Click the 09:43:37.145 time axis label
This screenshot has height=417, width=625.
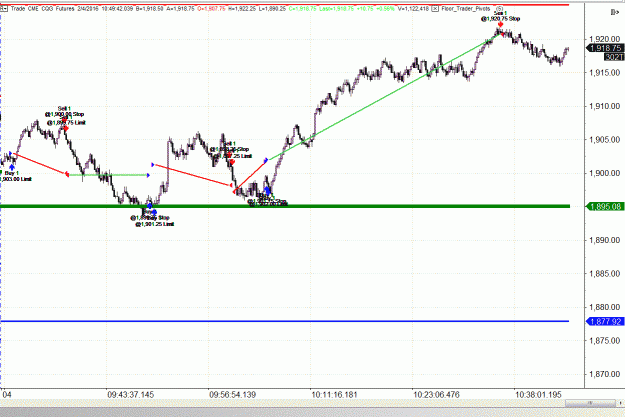pyautogui.click(x=130, y=395)
